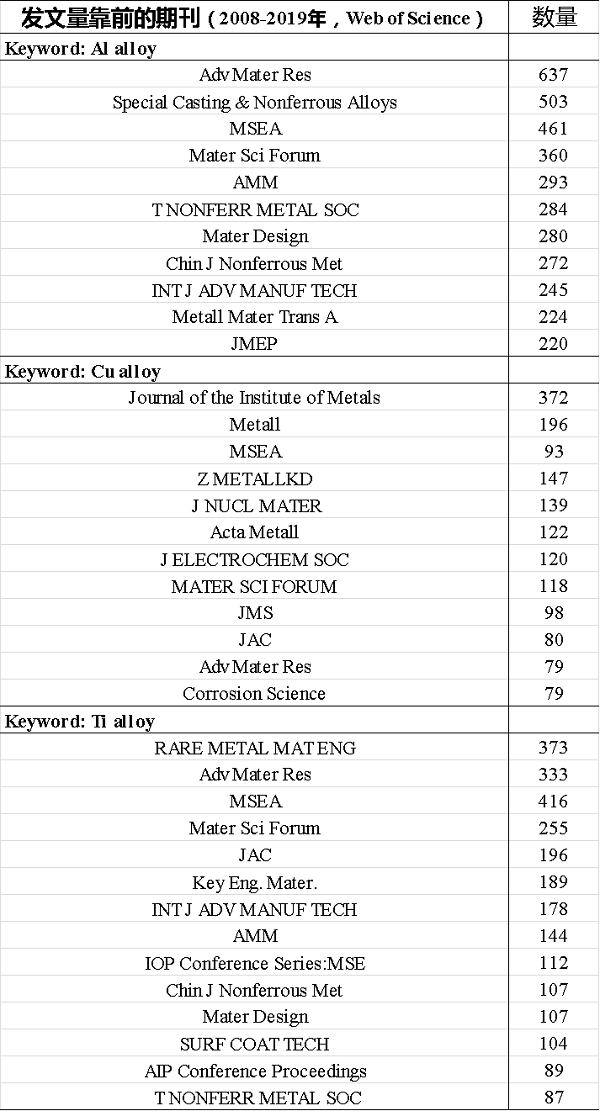Select the "Keyword: Cu alloy" section row
The image size is (600, 1111).
click(x=83, y=372)
